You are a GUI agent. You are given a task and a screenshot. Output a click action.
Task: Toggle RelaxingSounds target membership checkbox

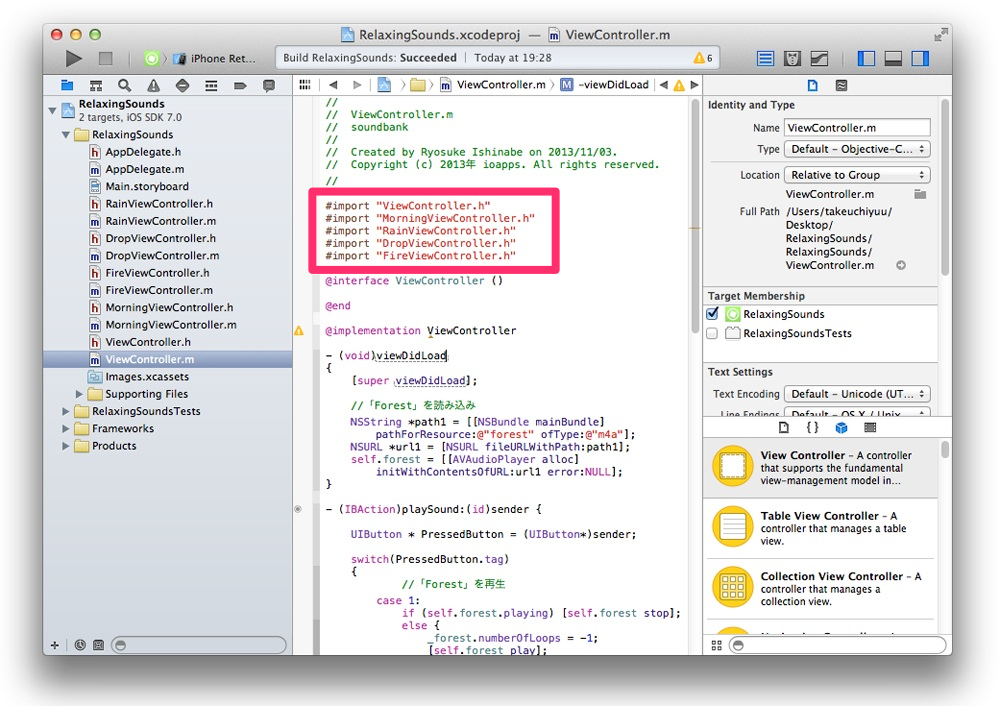coord(713,314)
